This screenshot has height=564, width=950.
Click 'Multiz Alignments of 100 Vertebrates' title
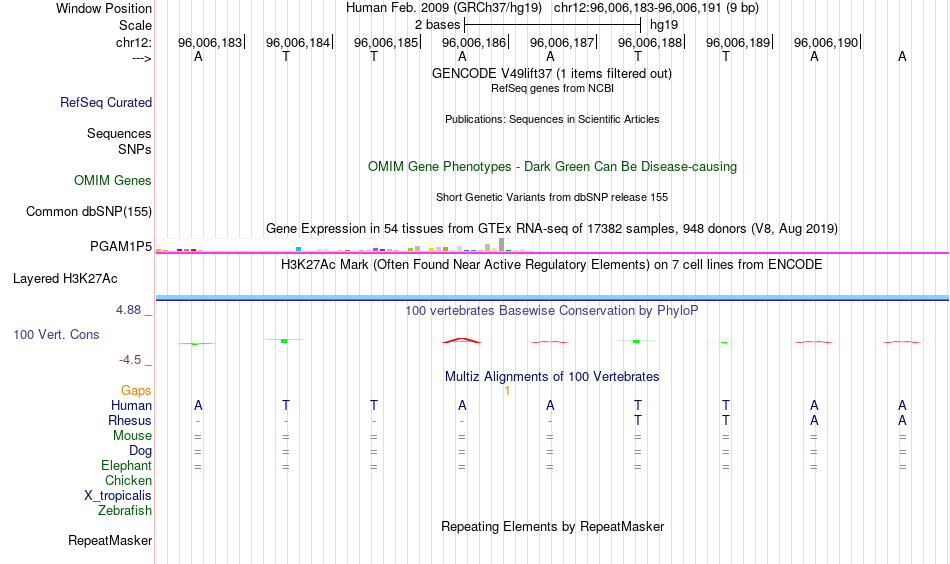point(552,376)
